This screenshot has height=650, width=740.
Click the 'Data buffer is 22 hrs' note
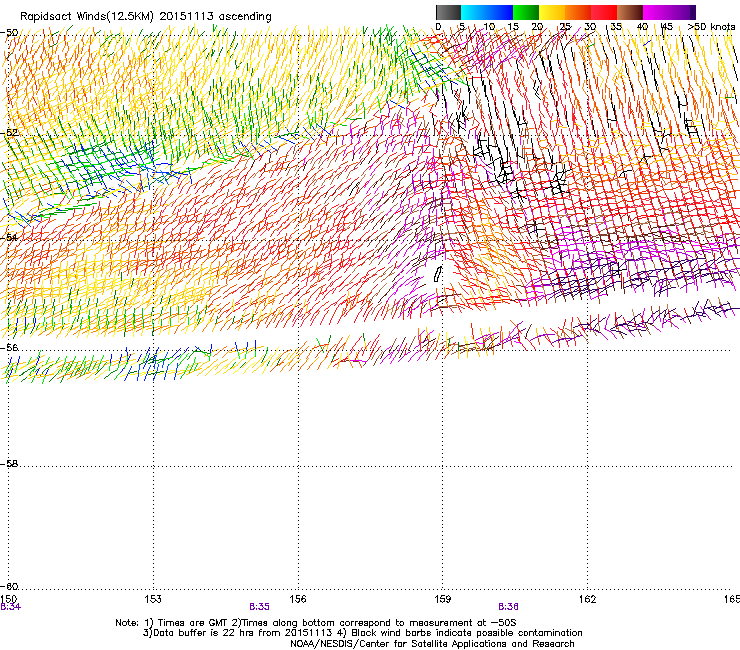tap(236, 633)
